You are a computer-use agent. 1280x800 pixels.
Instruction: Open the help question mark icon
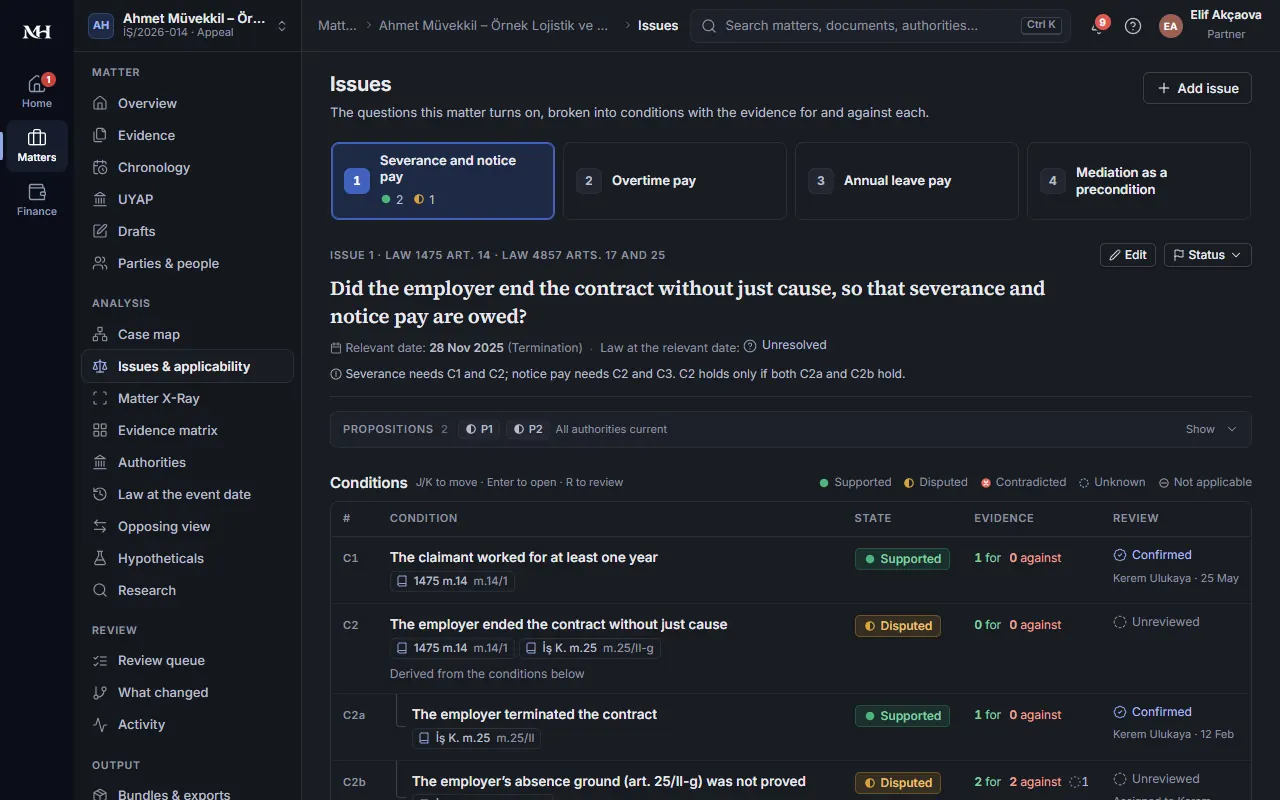pyautogui.click(x=1133, y=26)
